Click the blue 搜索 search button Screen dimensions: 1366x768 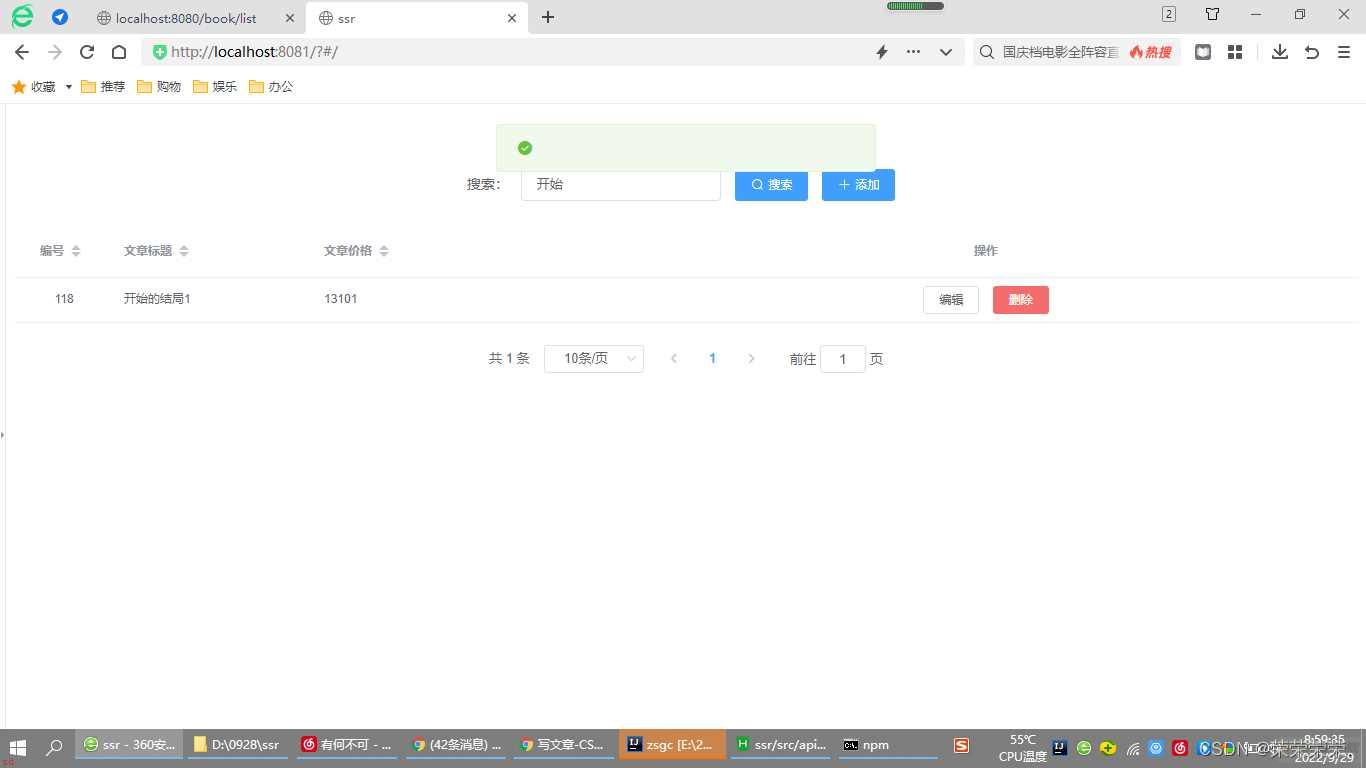point(771,185)
